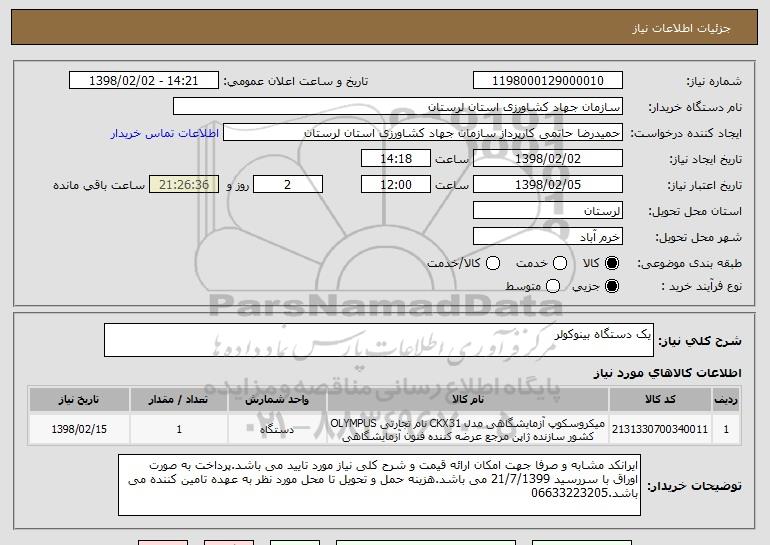Click the نام کالا column header

468,400
